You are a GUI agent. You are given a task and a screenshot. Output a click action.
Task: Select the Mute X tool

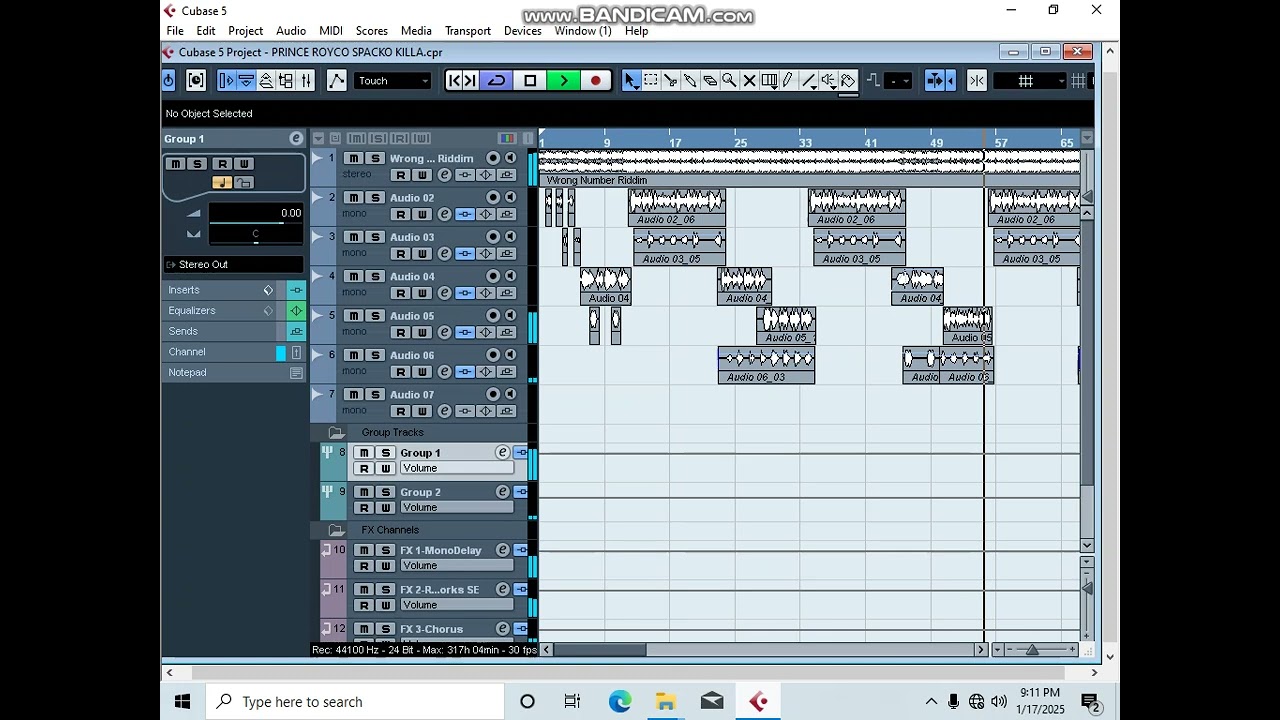tap(749, 81)
